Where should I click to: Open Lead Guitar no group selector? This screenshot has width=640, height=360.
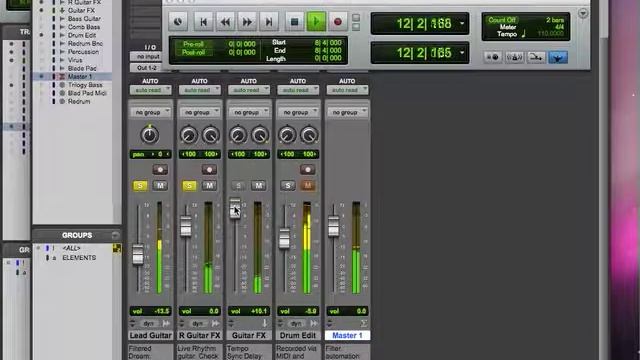pyautogui.click(x=150, y=112)
